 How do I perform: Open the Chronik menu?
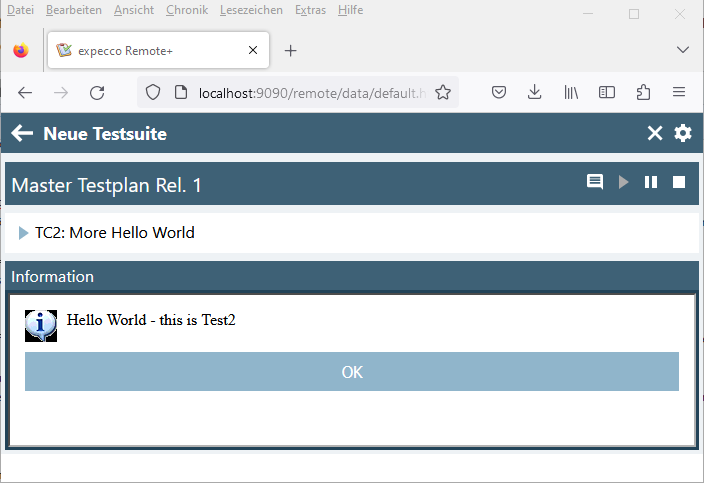[x=187, y=10]
